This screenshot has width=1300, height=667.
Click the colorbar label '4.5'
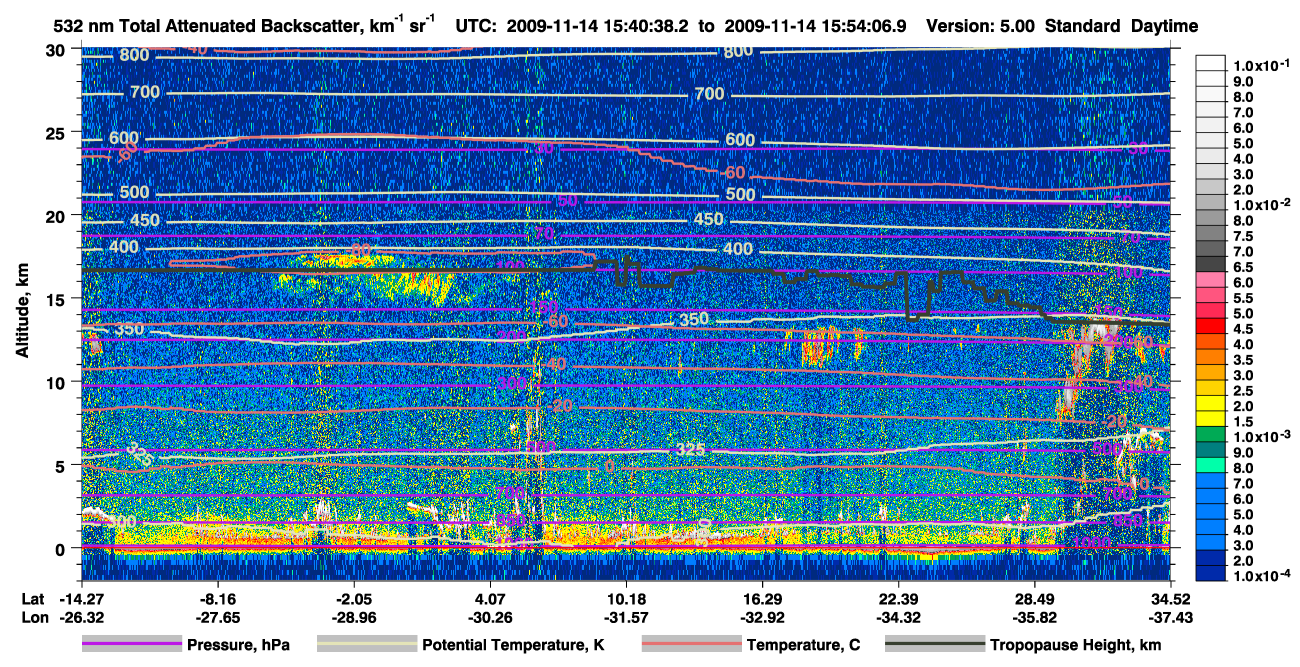(x=1245, y=328)
